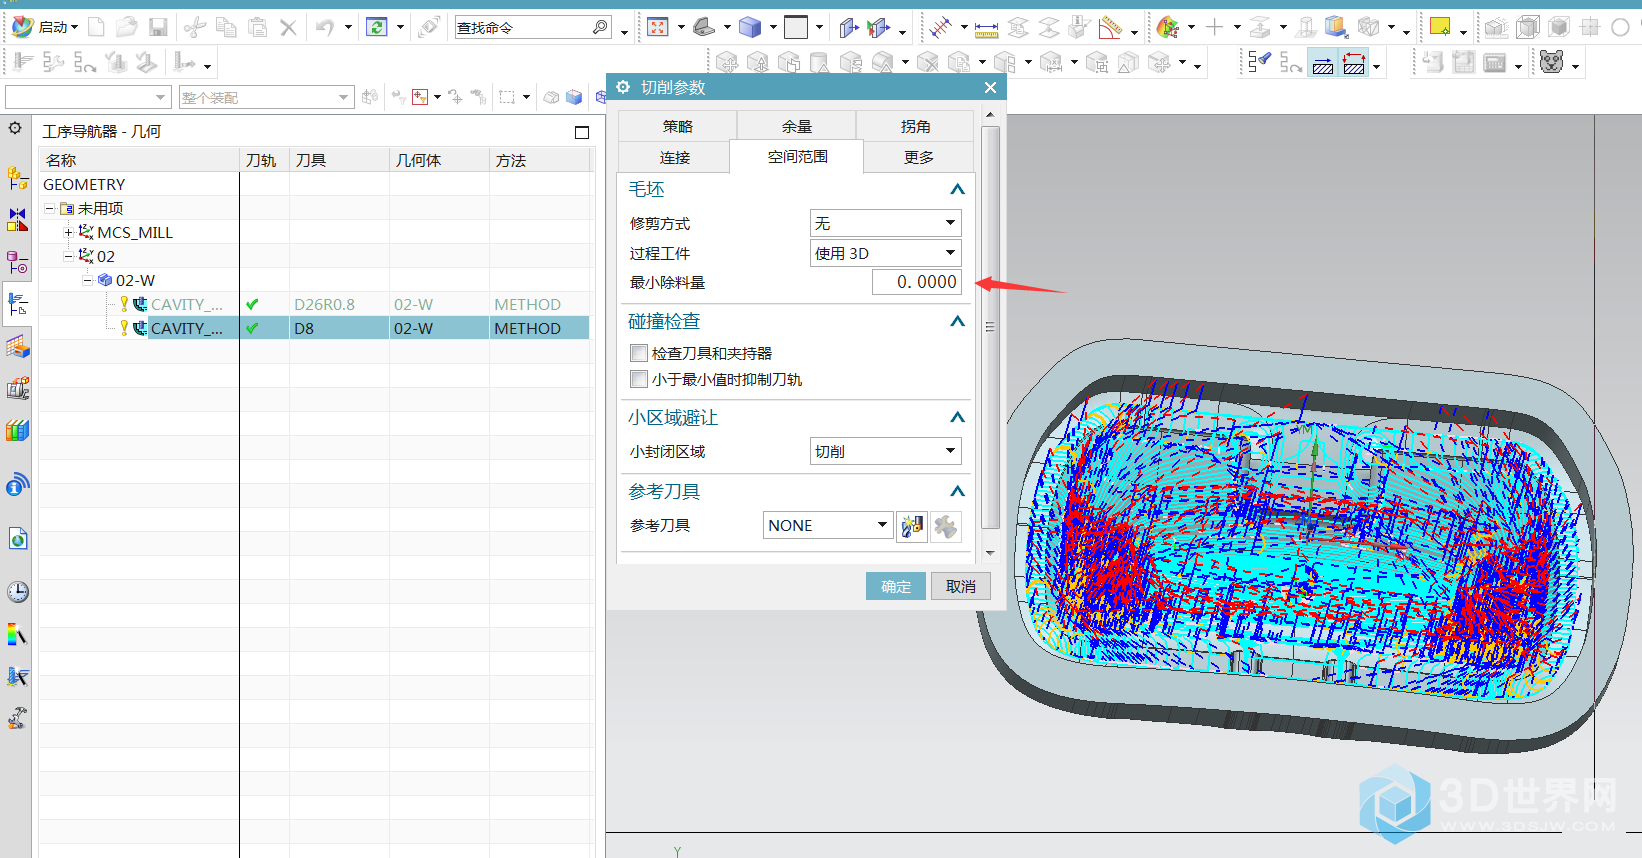
Task: Click the 名称 column header
Action: point(139,160)
